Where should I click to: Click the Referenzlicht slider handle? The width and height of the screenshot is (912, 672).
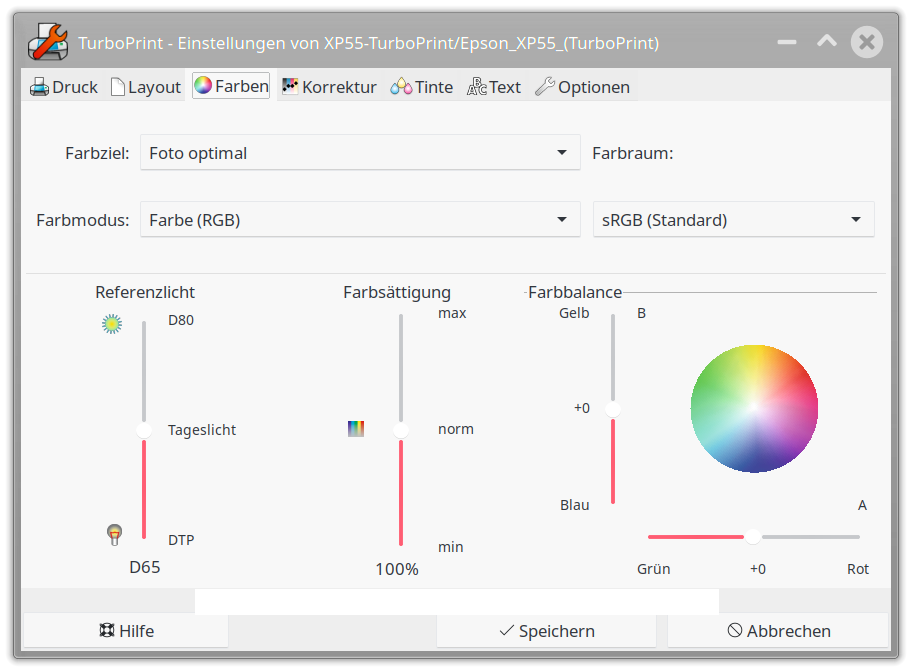[144, 430]
